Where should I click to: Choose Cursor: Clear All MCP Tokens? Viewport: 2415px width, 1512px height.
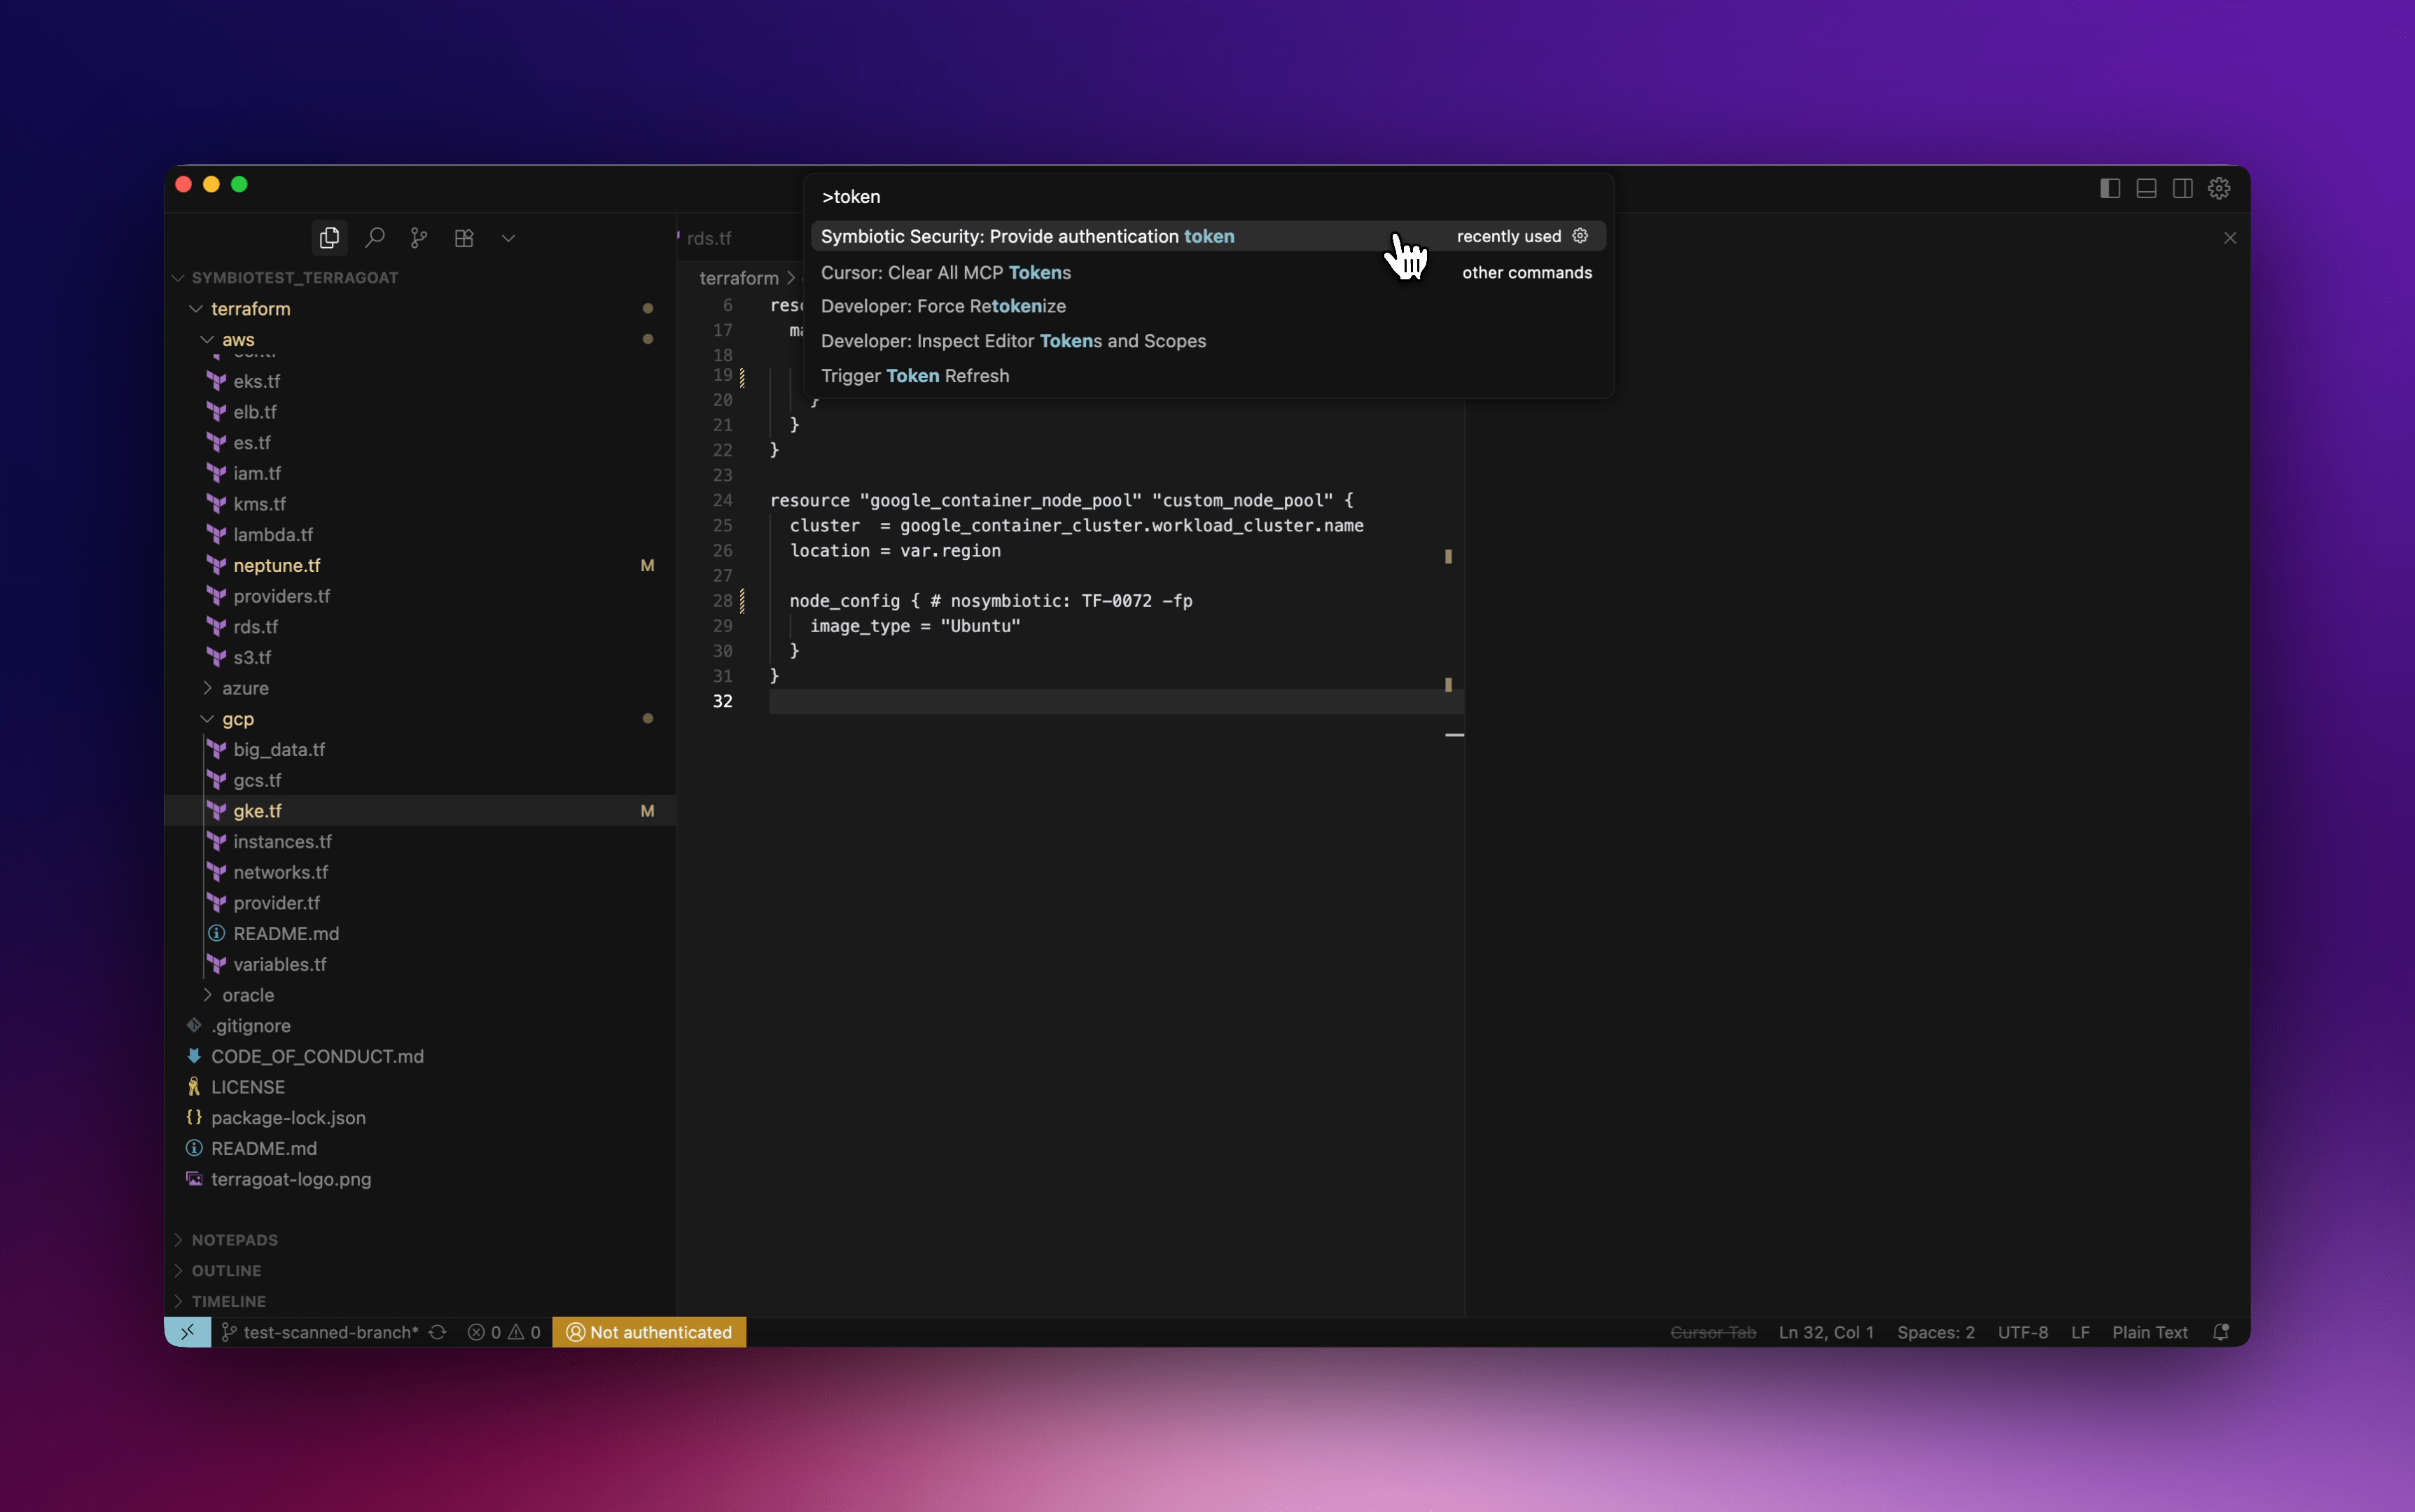pos(945,272)
